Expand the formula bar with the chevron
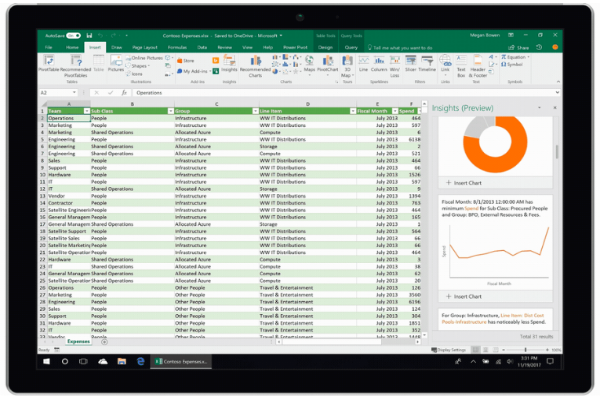The width and height of the screenshot is (600, 400). click(x=557, y=92)
